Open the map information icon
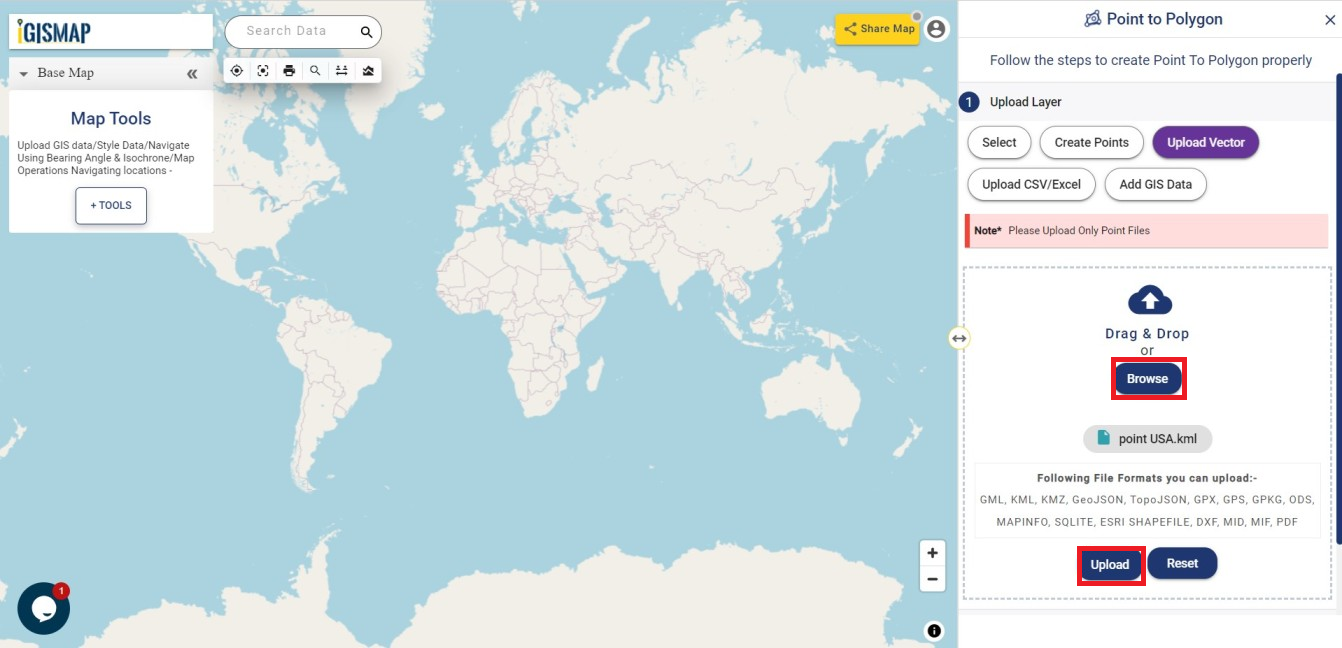This screenshot has width=1342, height=648. (x=933, y=631)
